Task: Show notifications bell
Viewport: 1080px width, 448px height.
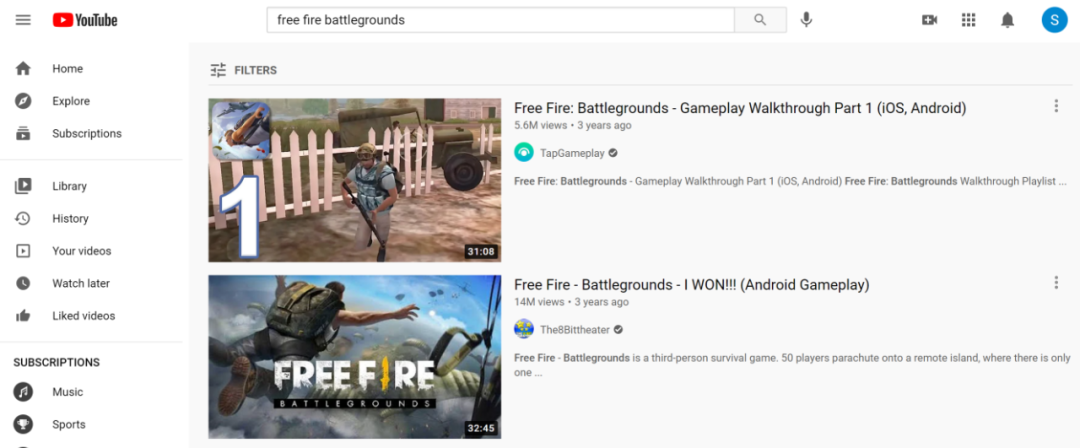Action: pos(1008,20)
